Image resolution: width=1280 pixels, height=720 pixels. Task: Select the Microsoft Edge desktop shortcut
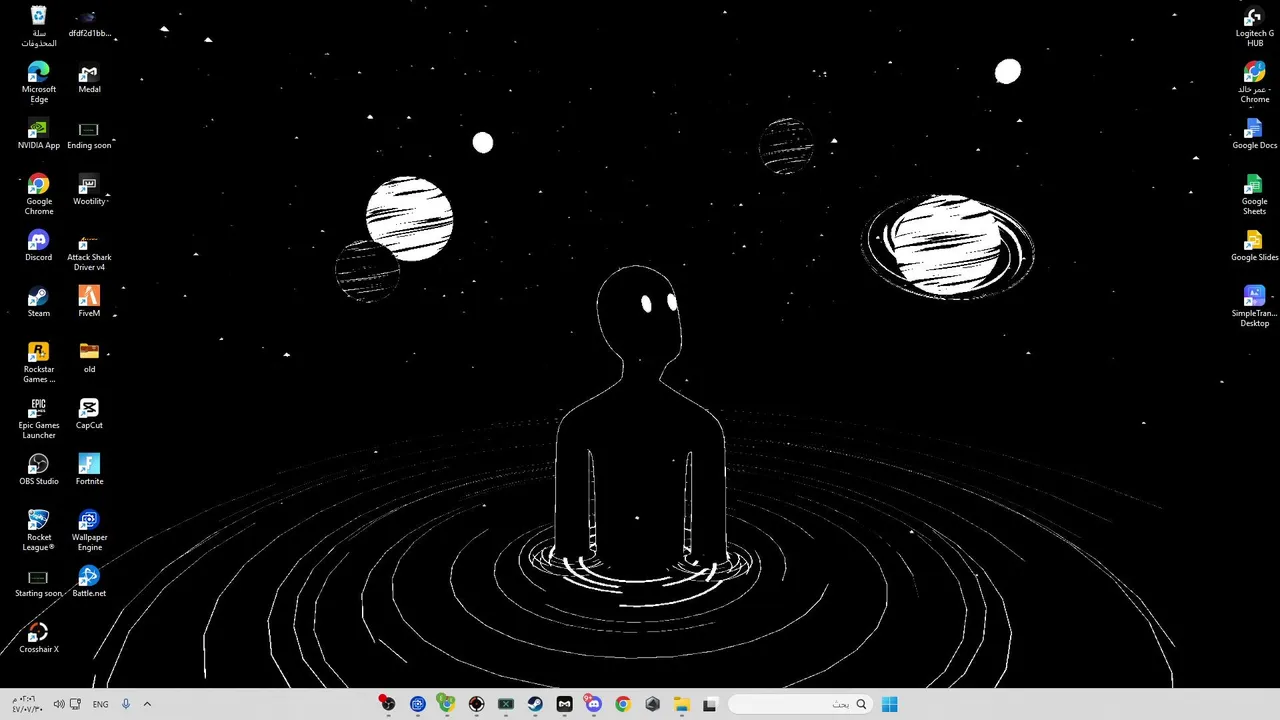pos(38,83)
